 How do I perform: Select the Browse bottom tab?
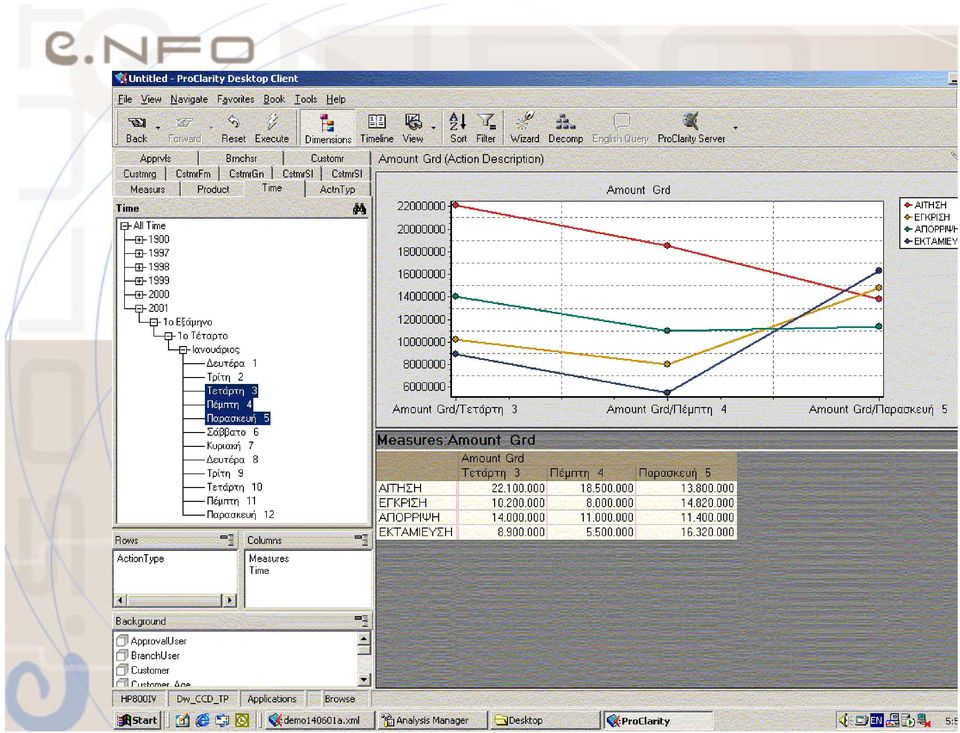tap(340, 699)
